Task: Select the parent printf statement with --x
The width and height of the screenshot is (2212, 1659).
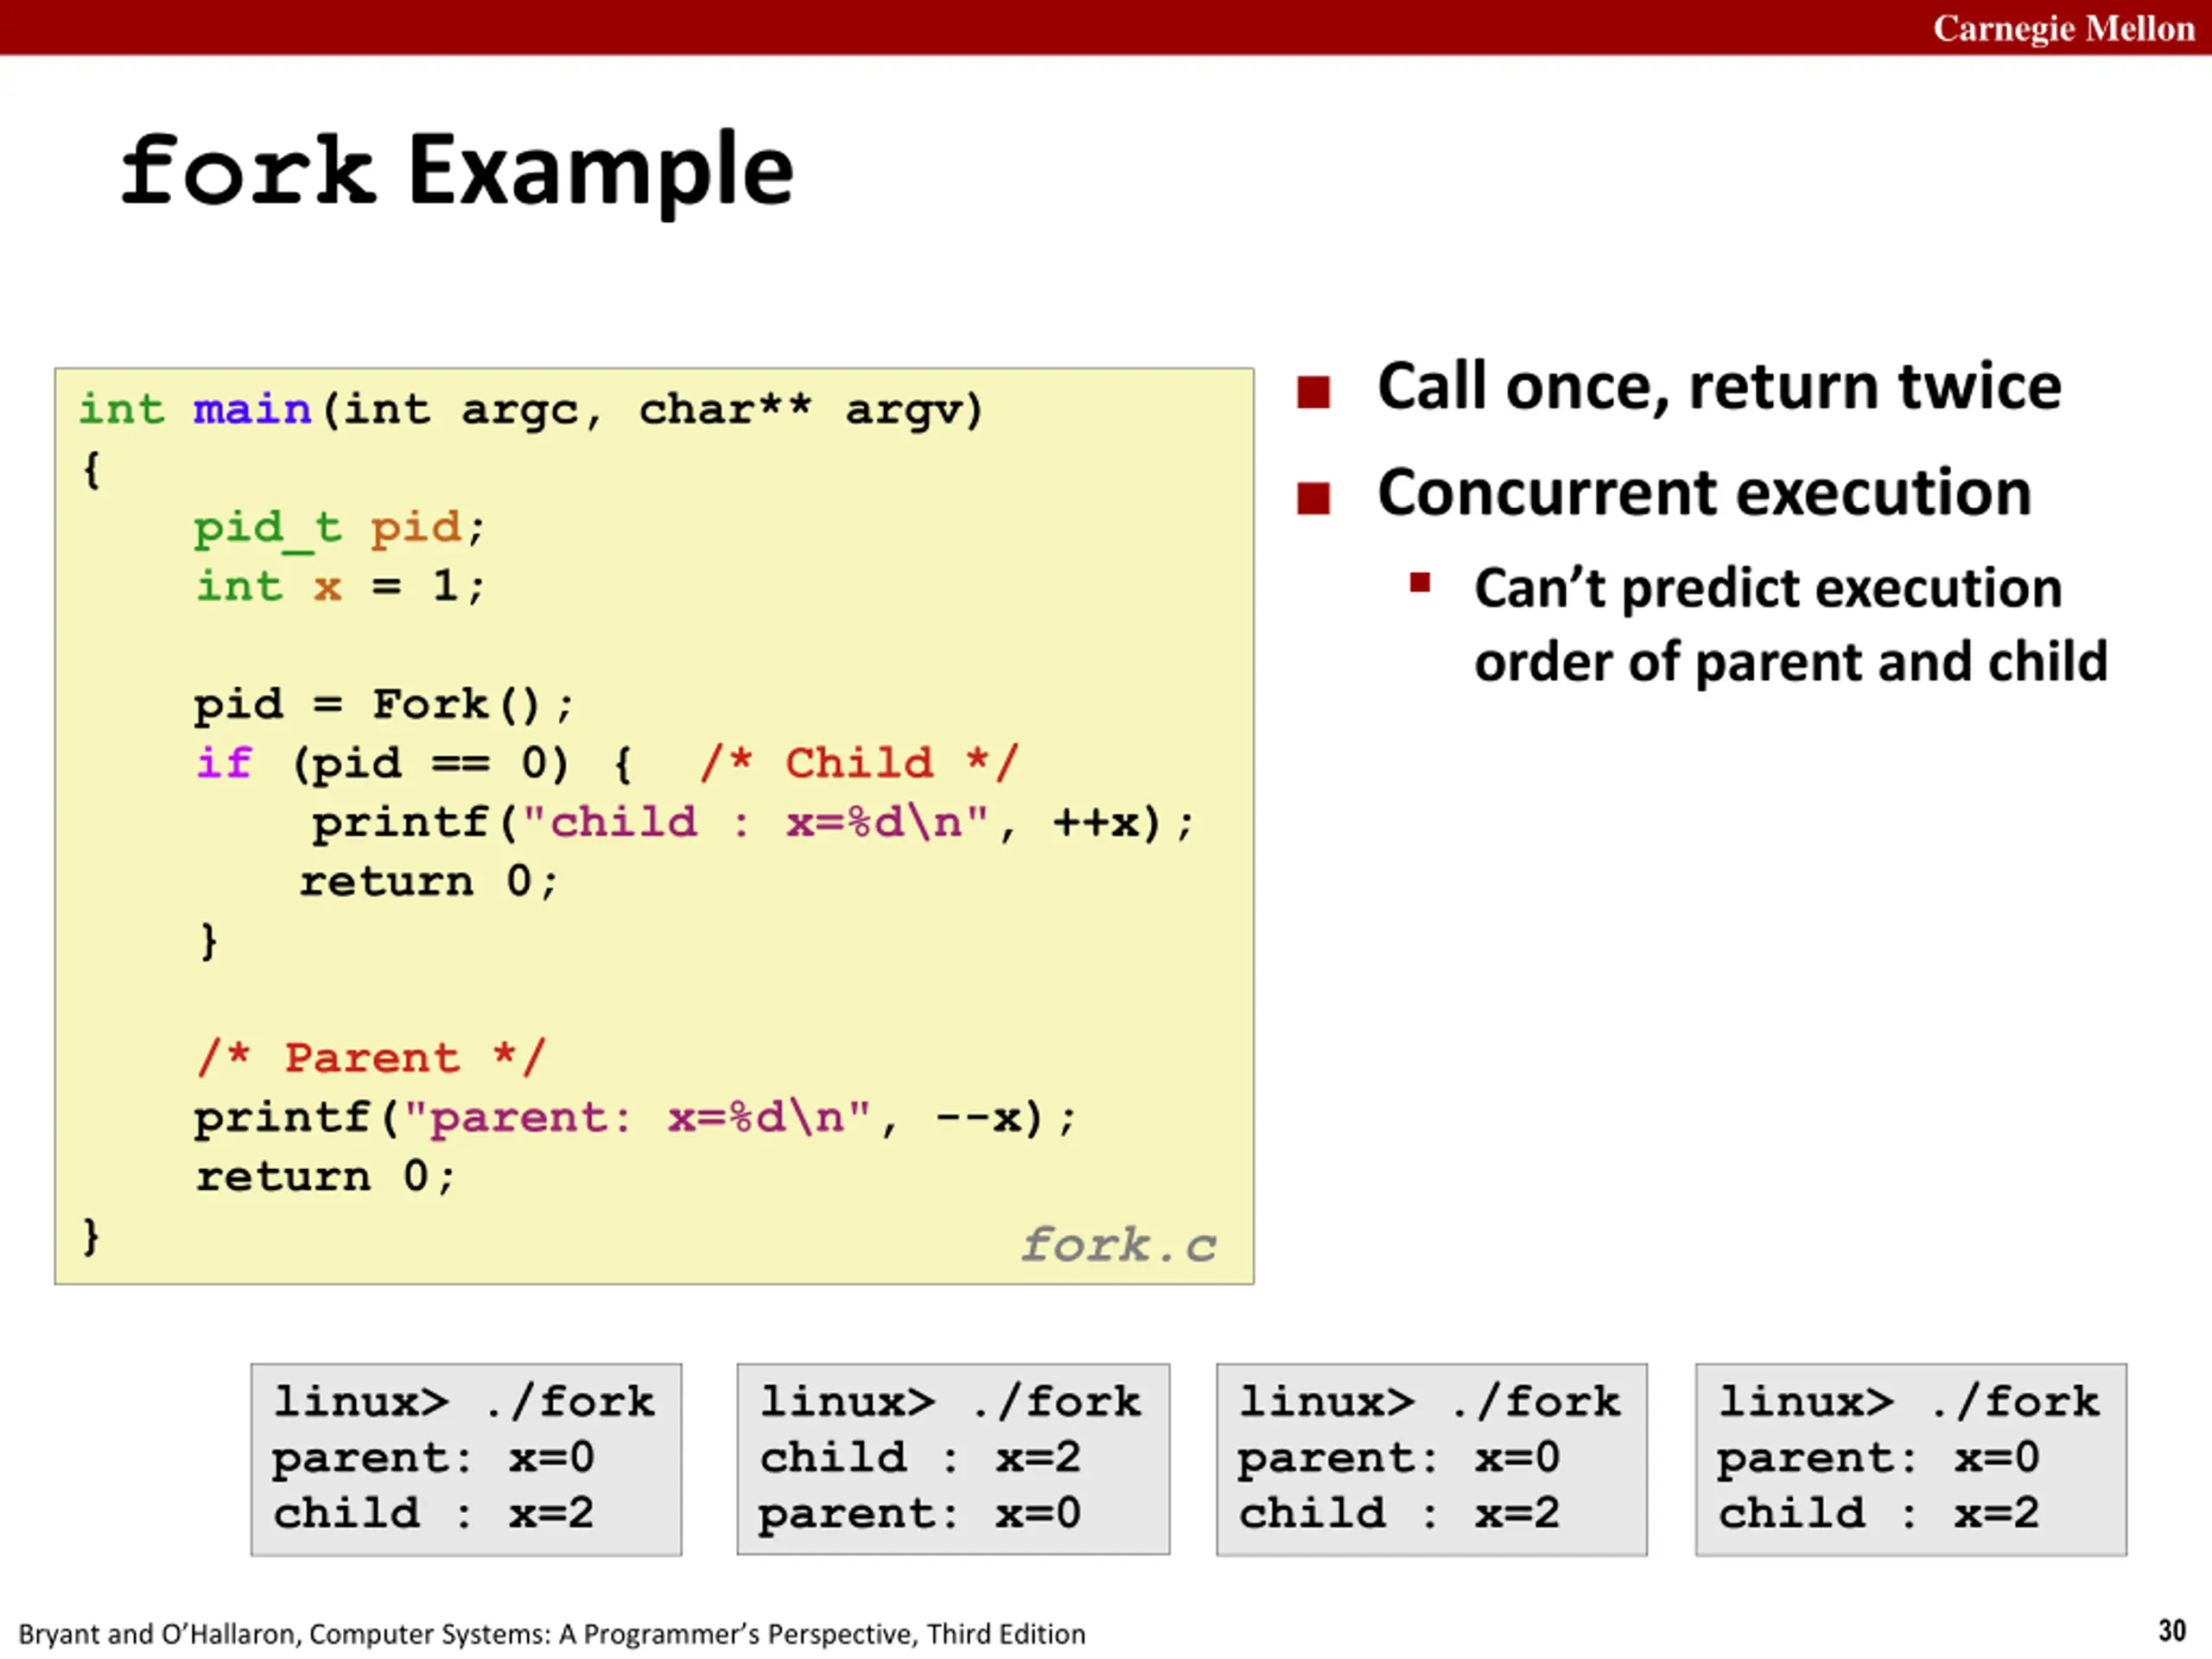Action: tap(635, 1118)
